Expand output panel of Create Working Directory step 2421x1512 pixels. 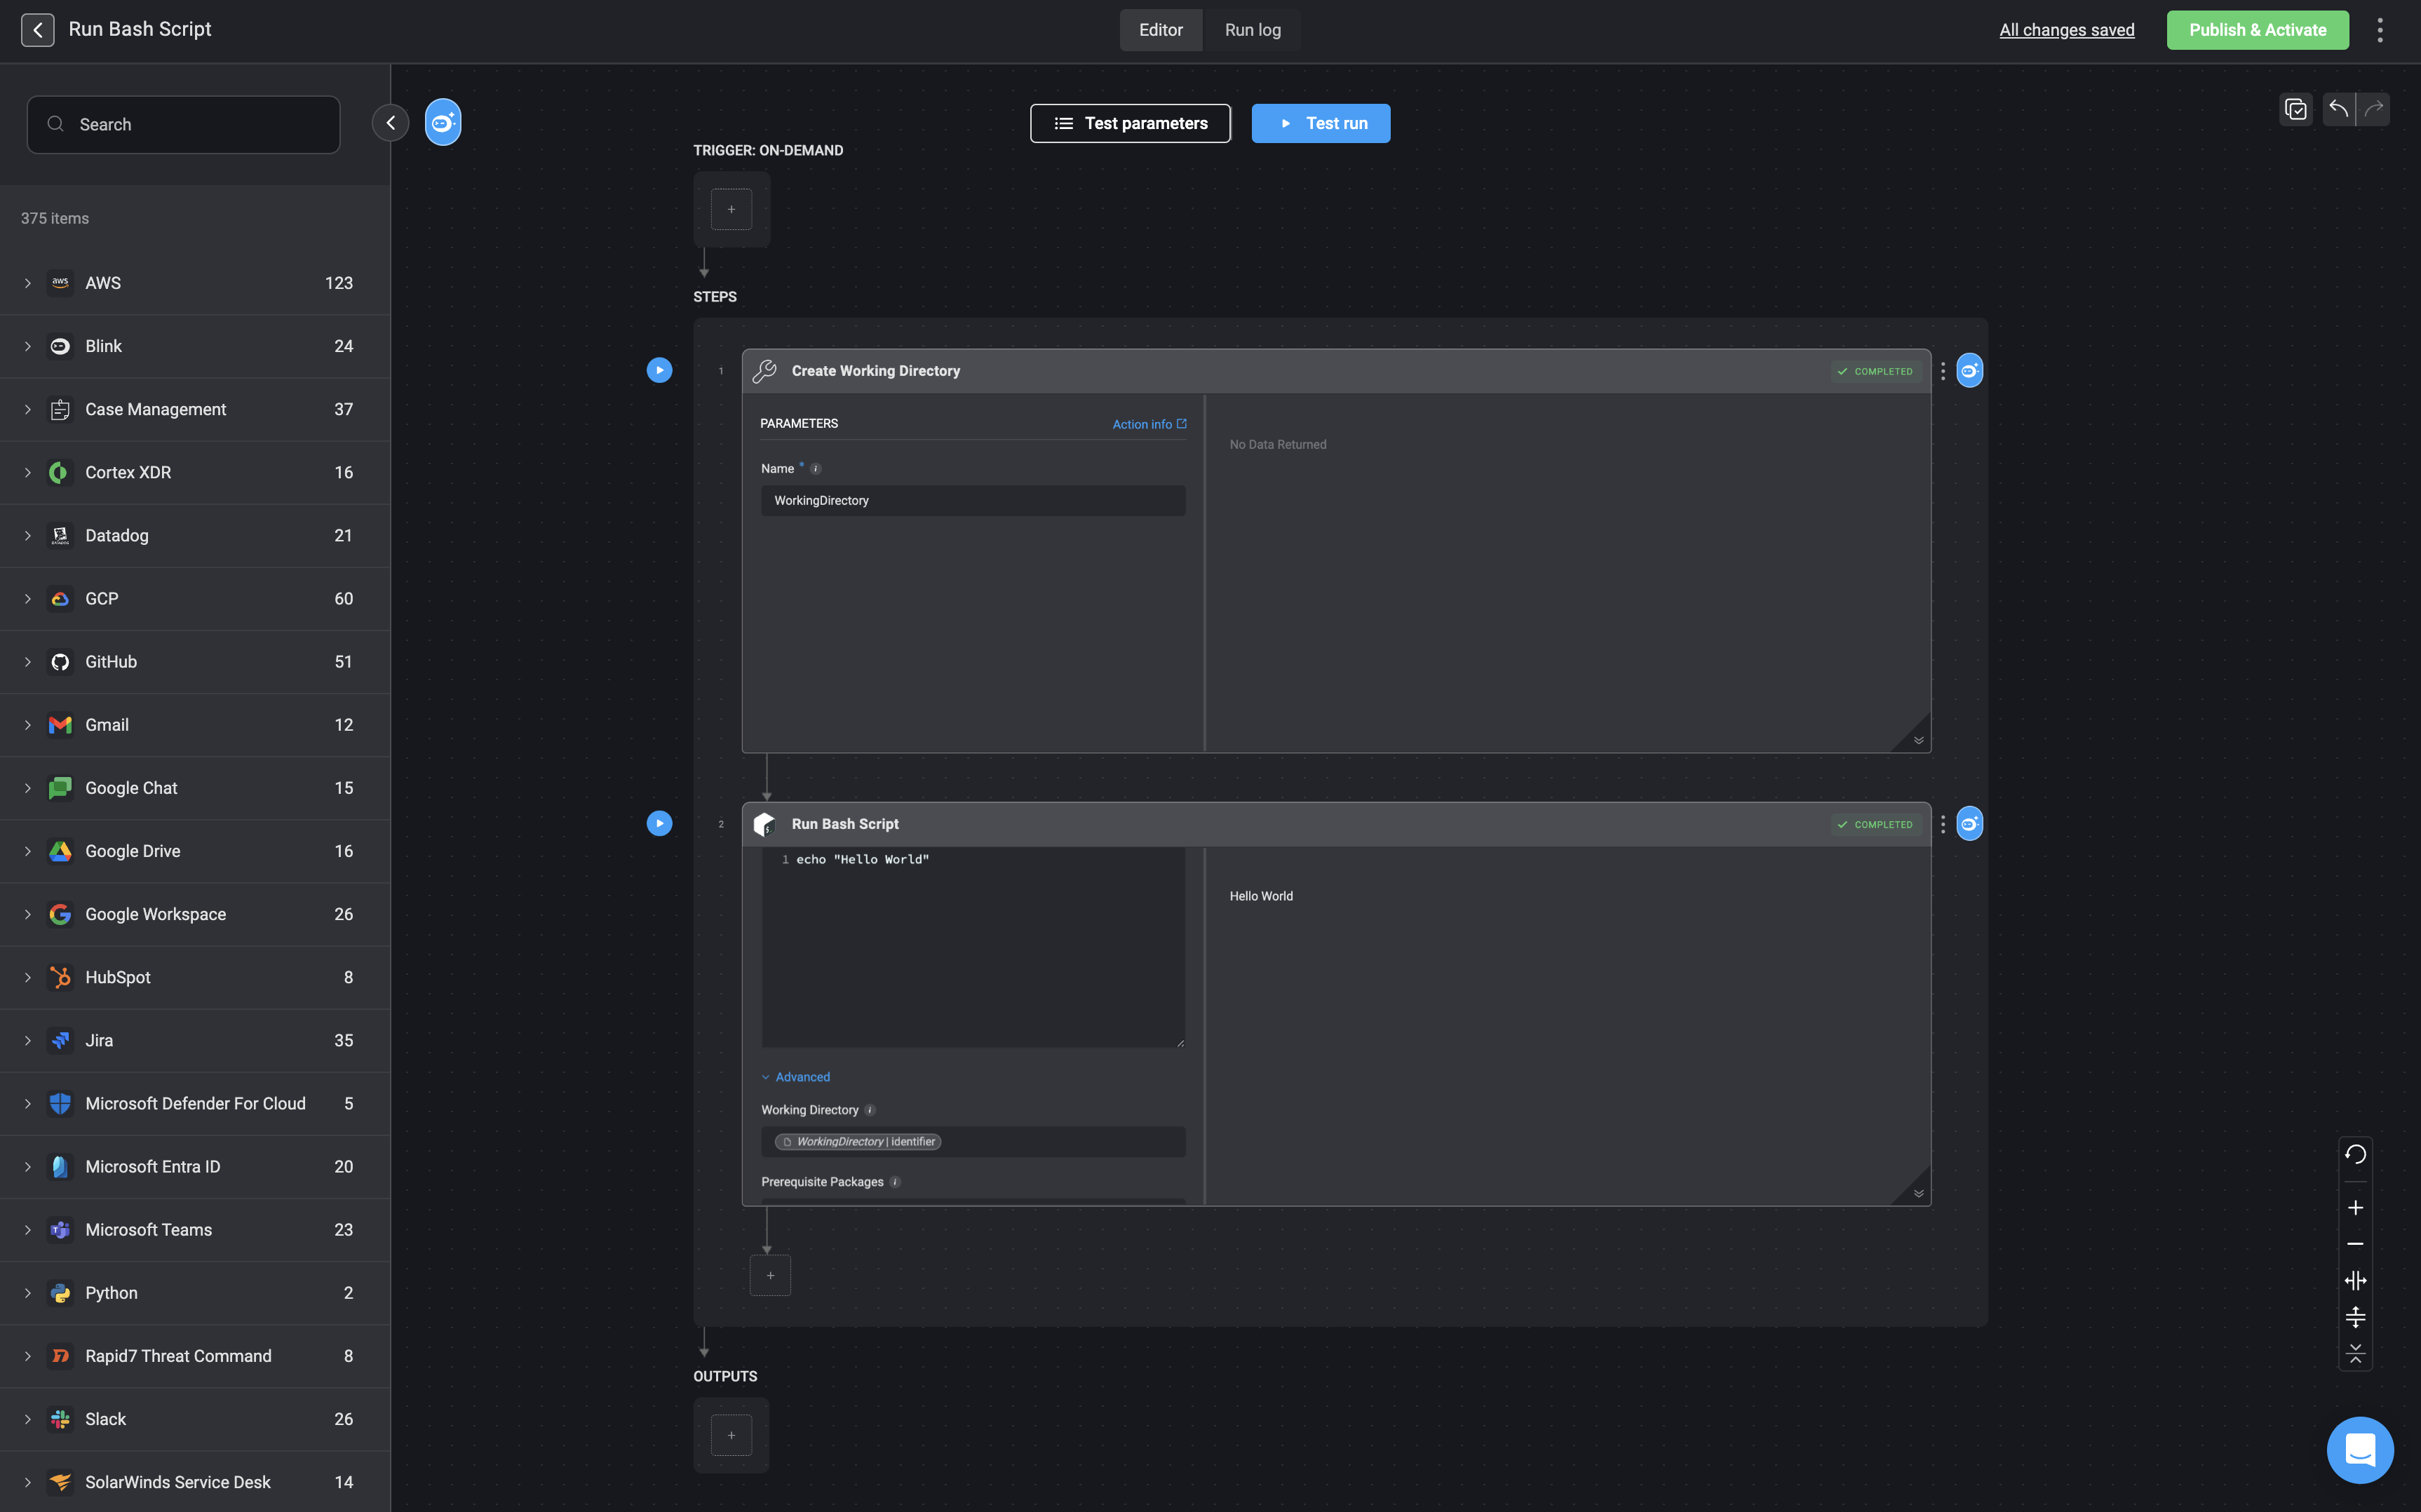point(1918,740)
